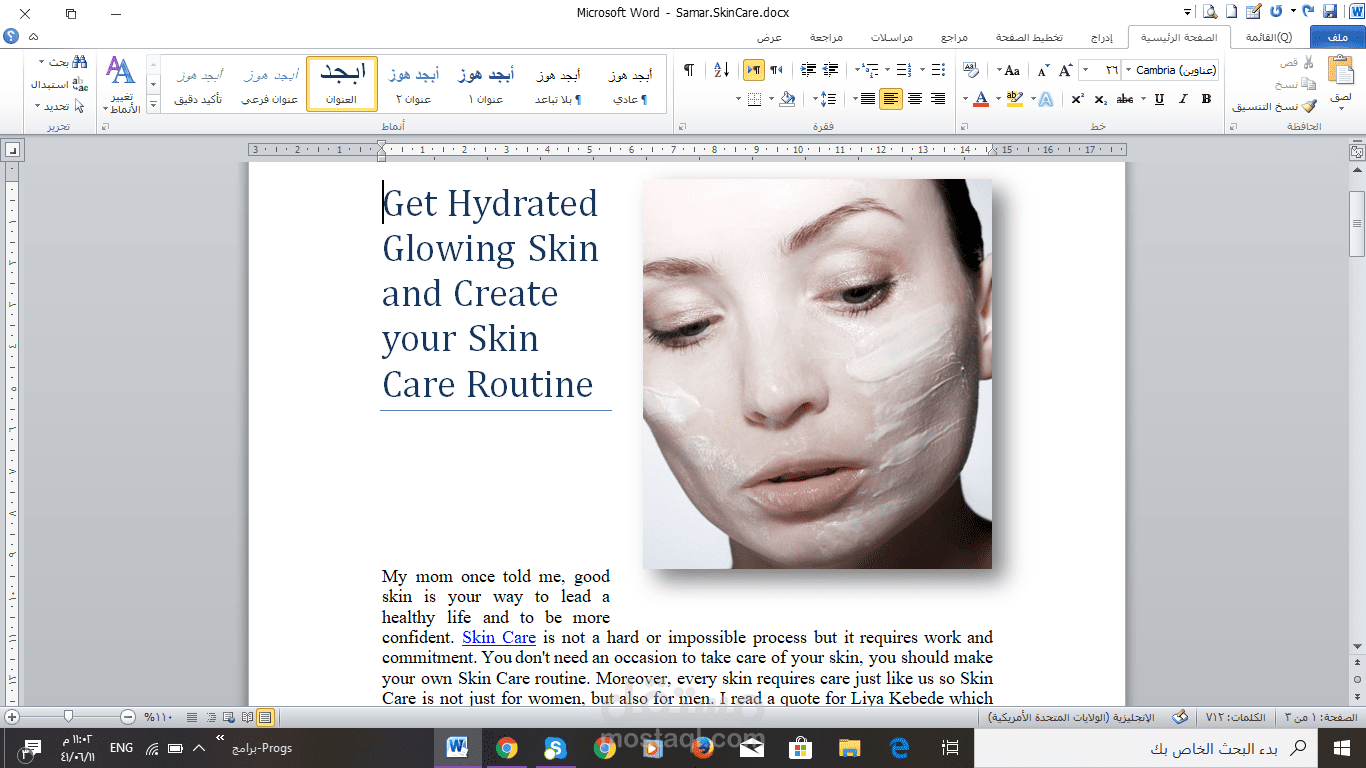Open the Cambria font name dropdown

pos(1129,70)
